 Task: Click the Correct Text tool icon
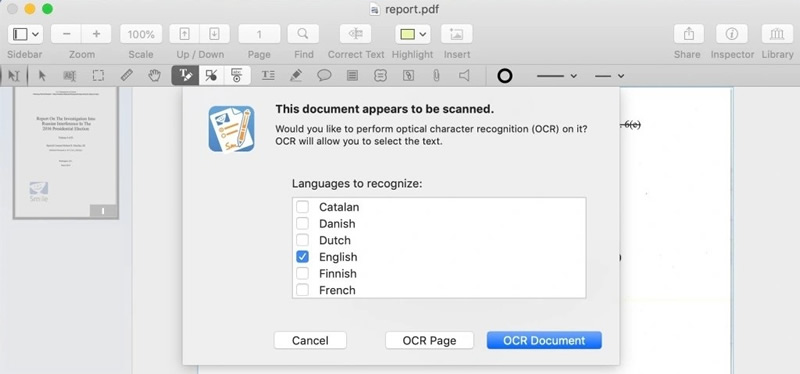356,34
